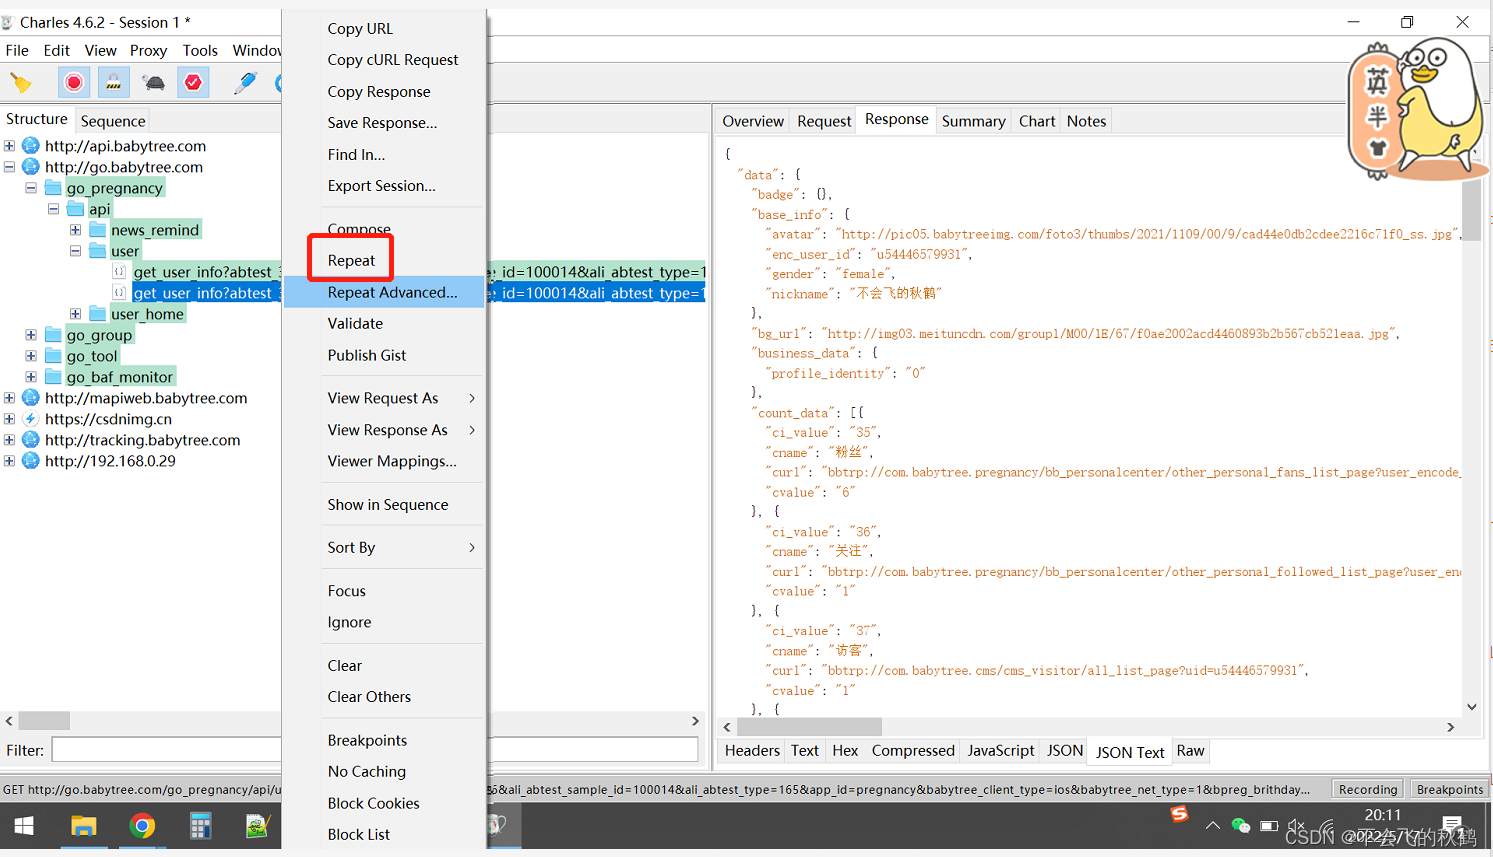Image resolution: width=1493 pixels, height=857 pixels.
Task: Click the JSON file icon of first get_user_info
Action: click(120, 272)
